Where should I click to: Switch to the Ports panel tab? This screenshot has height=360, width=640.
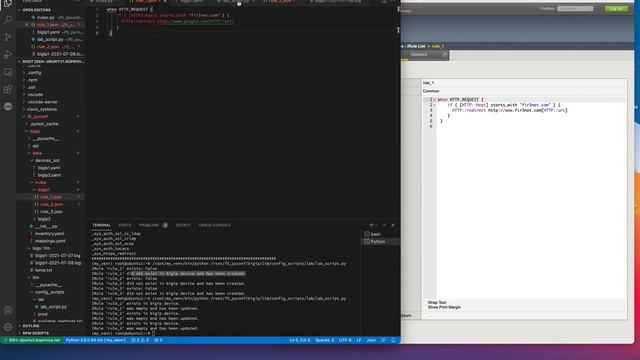(125, 225)
